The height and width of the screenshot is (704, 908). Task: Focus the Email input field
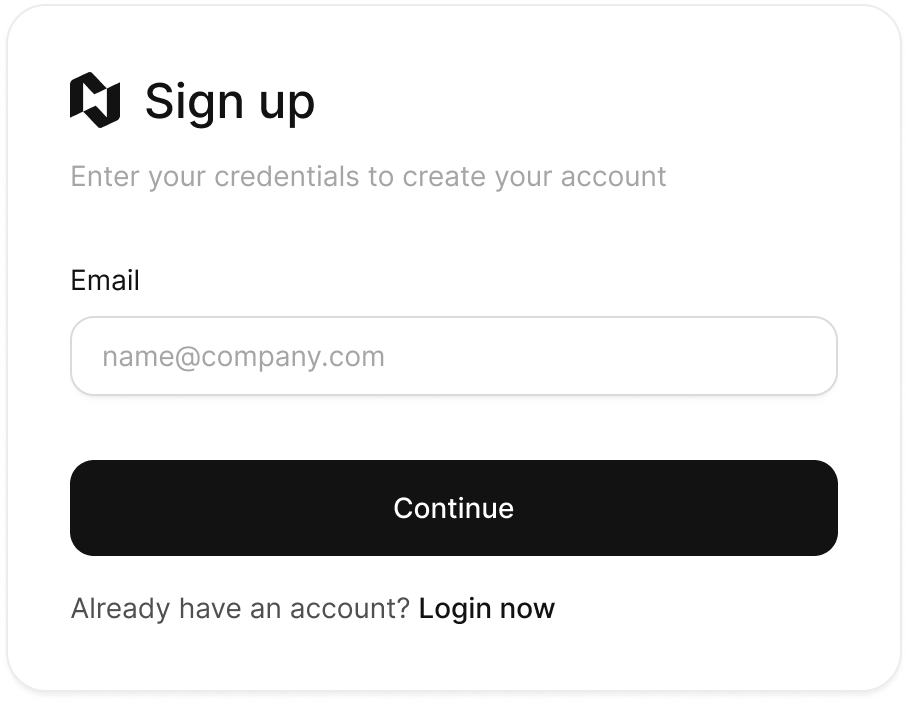tap(453, 357)
